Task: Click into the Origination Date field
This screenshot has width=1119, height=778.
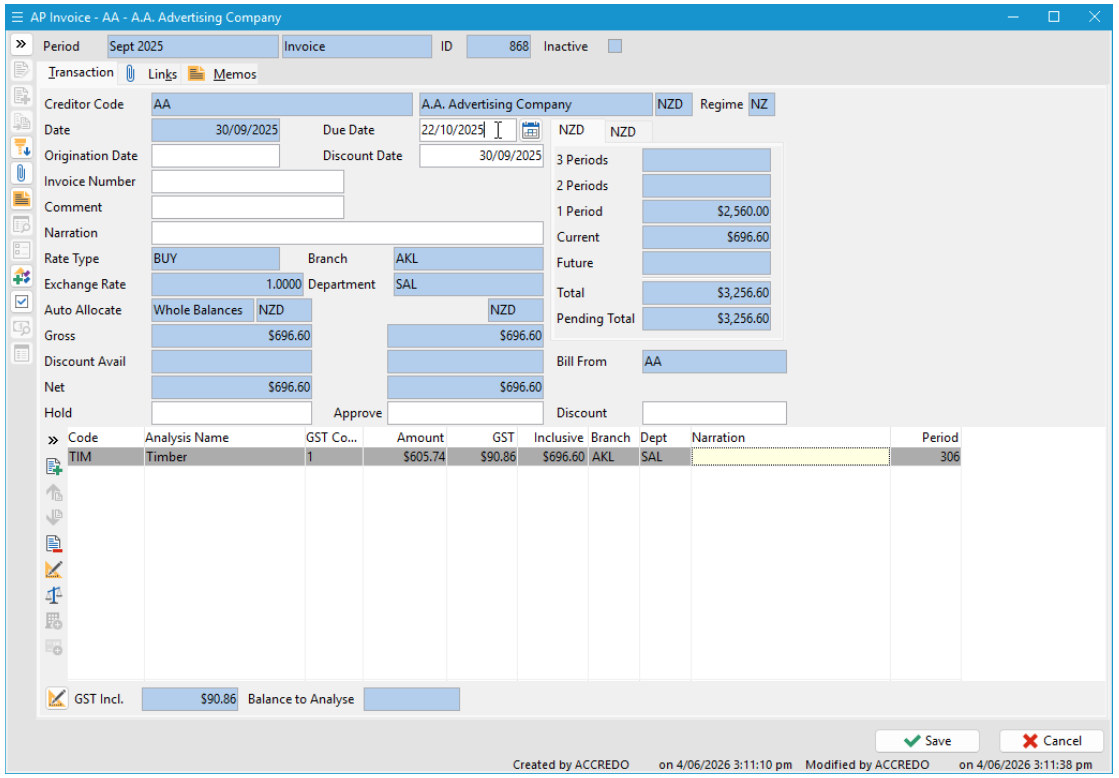Action: tap(215, 156)
